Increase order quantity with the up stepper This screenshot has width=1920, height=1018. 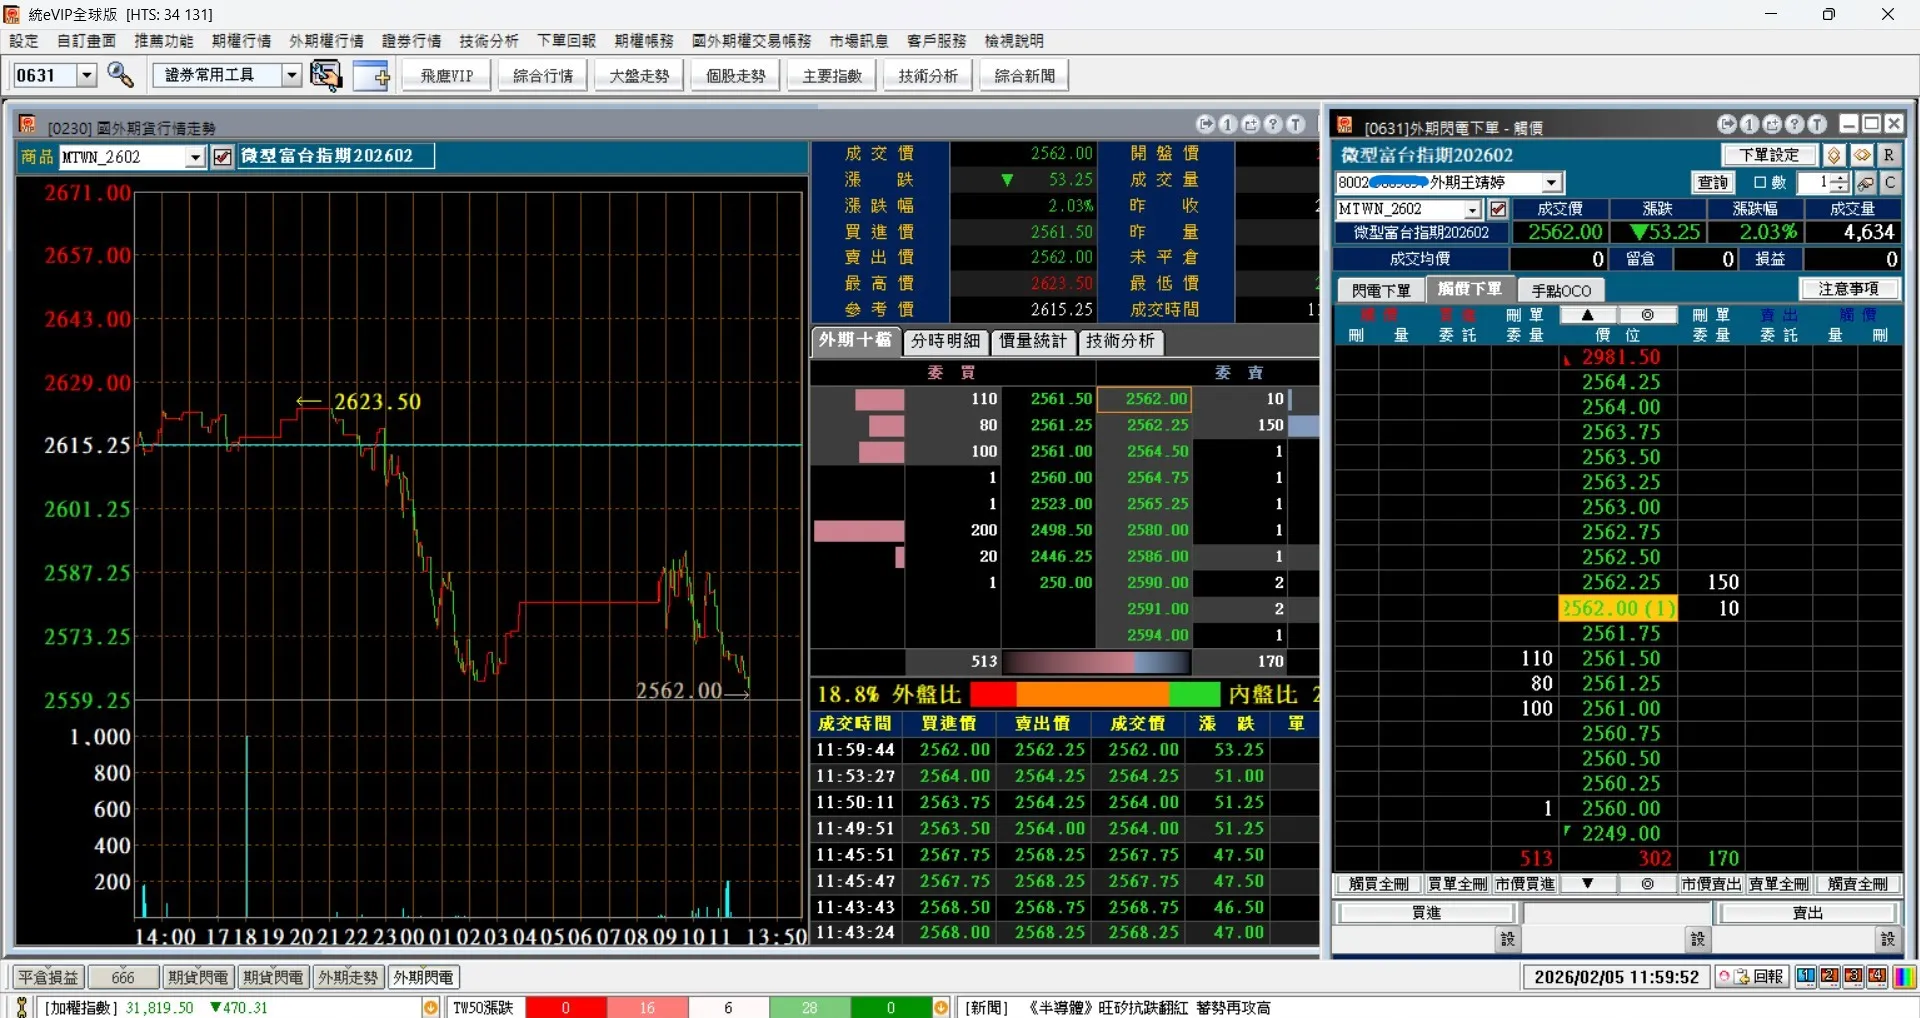1839,178
